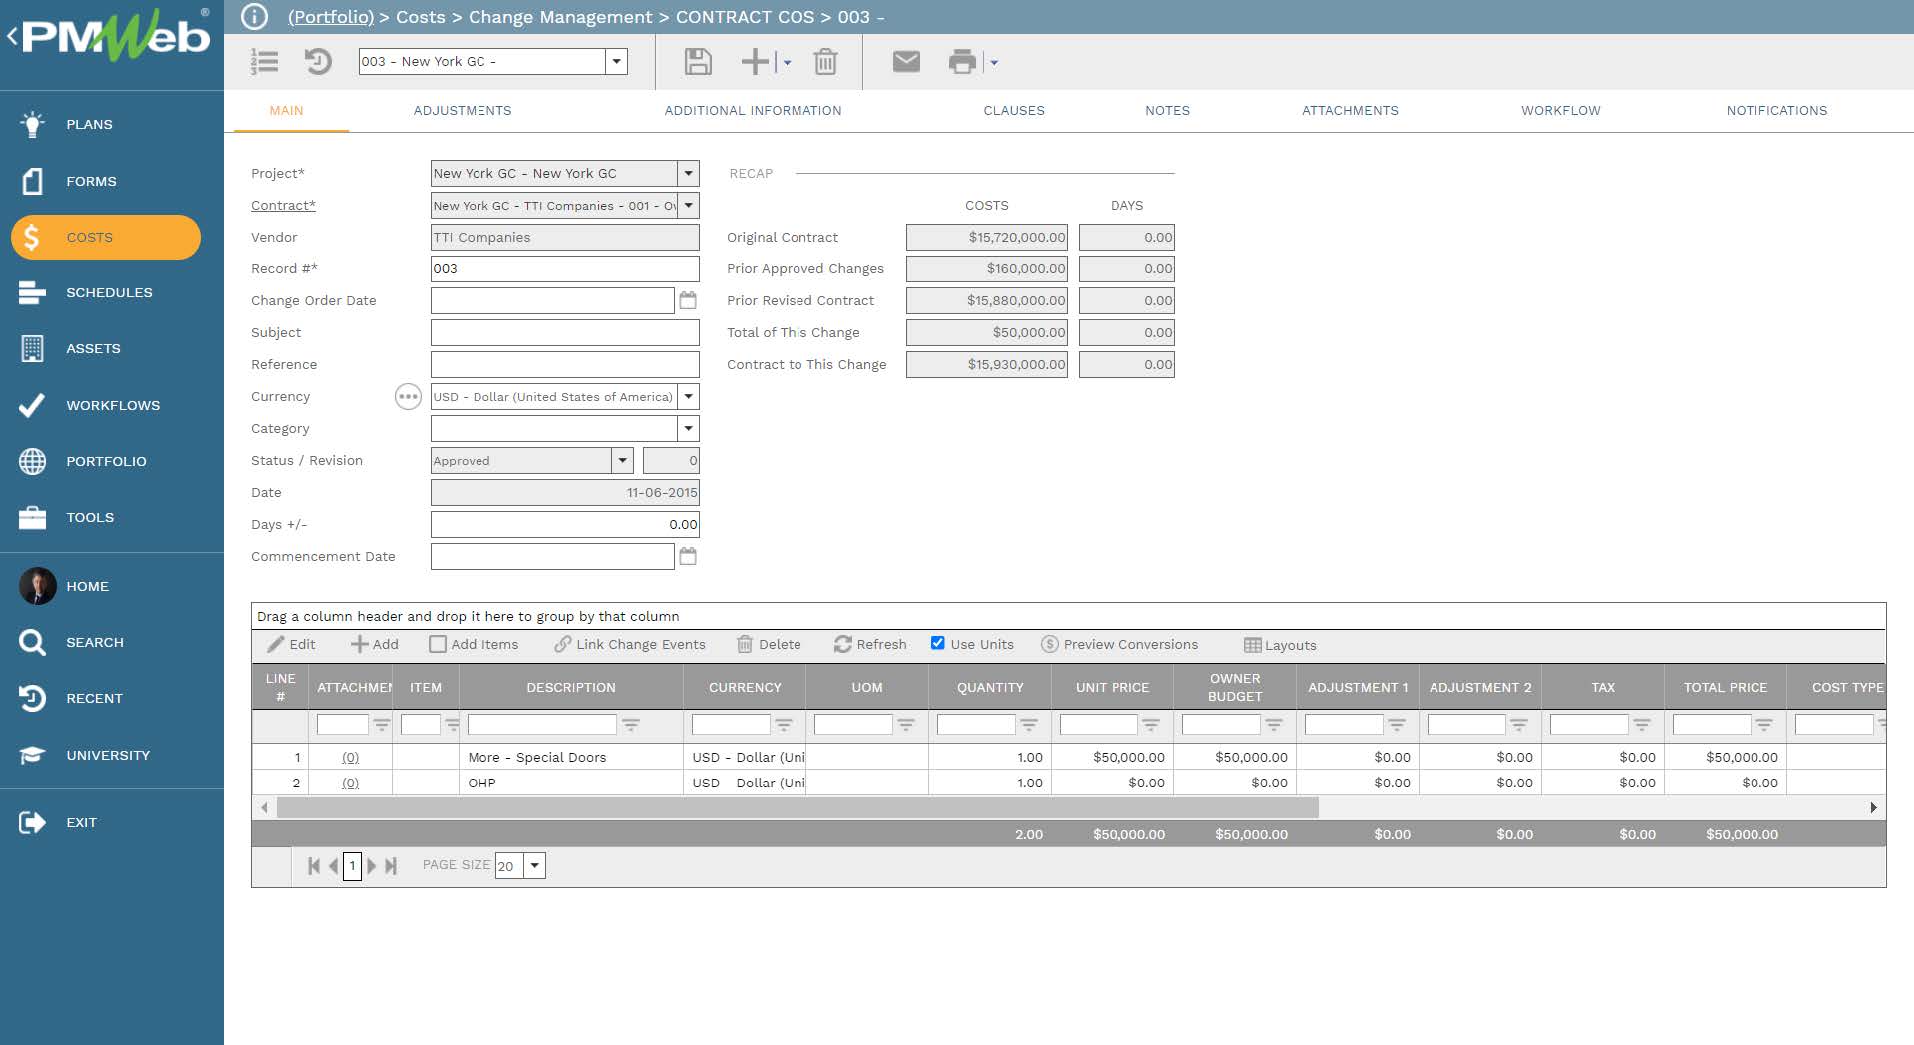Image resolution: width=1914 pixels, height=1045 pixels.
Task: Switch to the Additional Information tab
Action: 753,111
